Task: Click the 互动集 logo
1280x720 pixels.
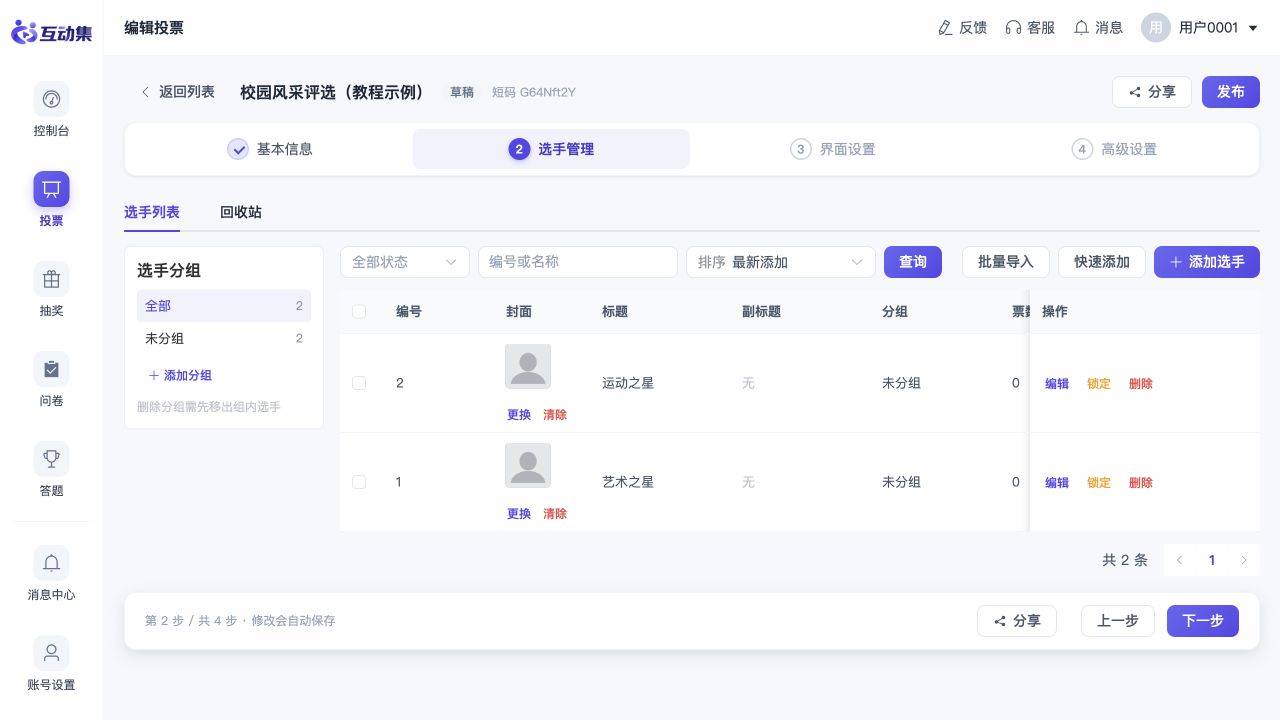Action: (x=51, y=32)
